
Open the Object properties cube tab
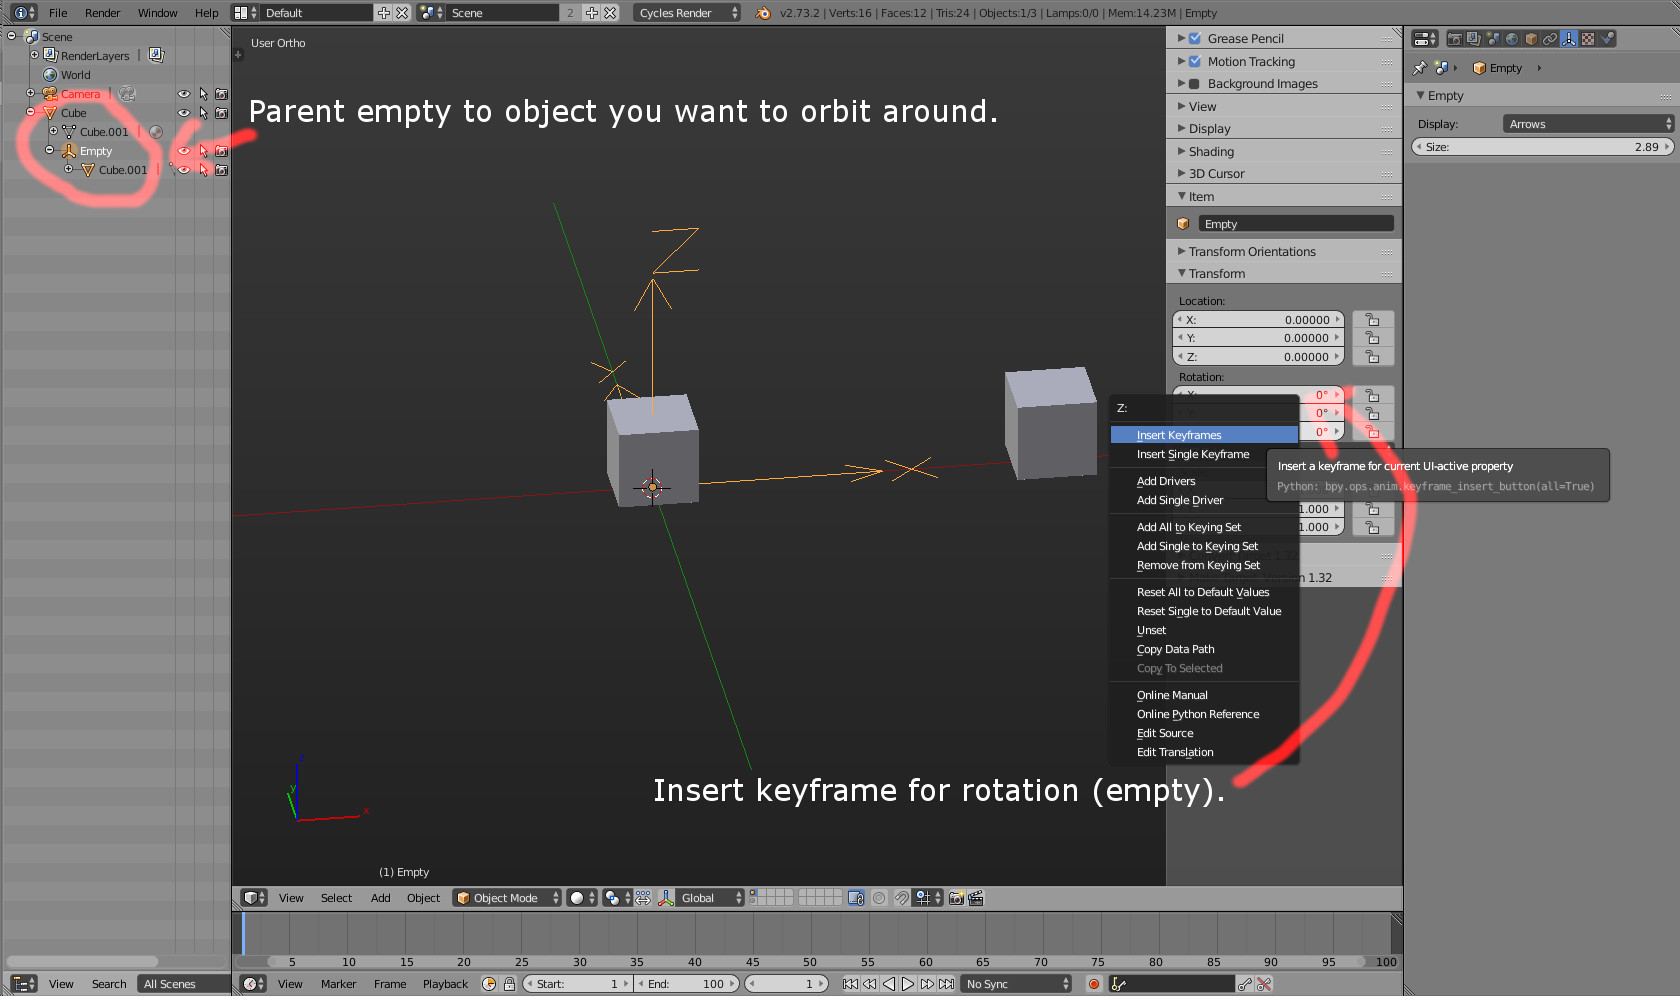pos(1531,39)
